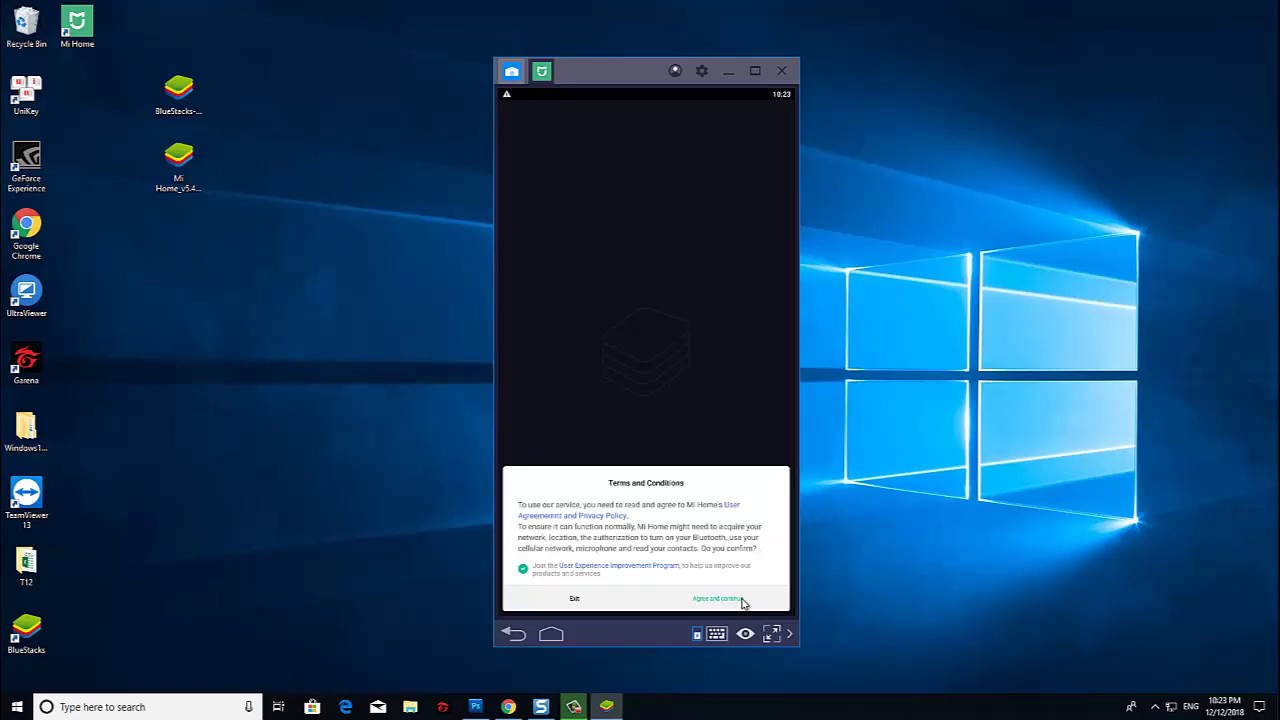Select the UniKey desktop icon
Screen dimensions: 1280x720
pos(26,95)
